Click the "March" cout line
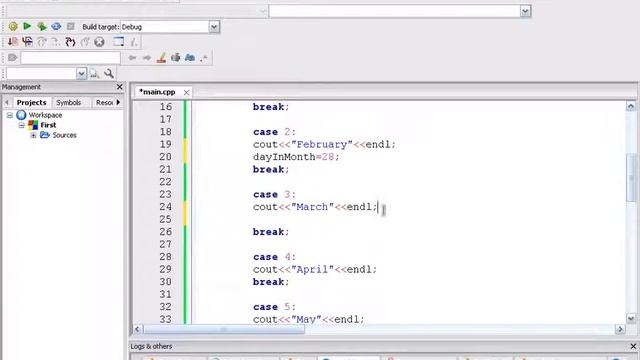This screenshot has height=360, width=640. (315, 207)
